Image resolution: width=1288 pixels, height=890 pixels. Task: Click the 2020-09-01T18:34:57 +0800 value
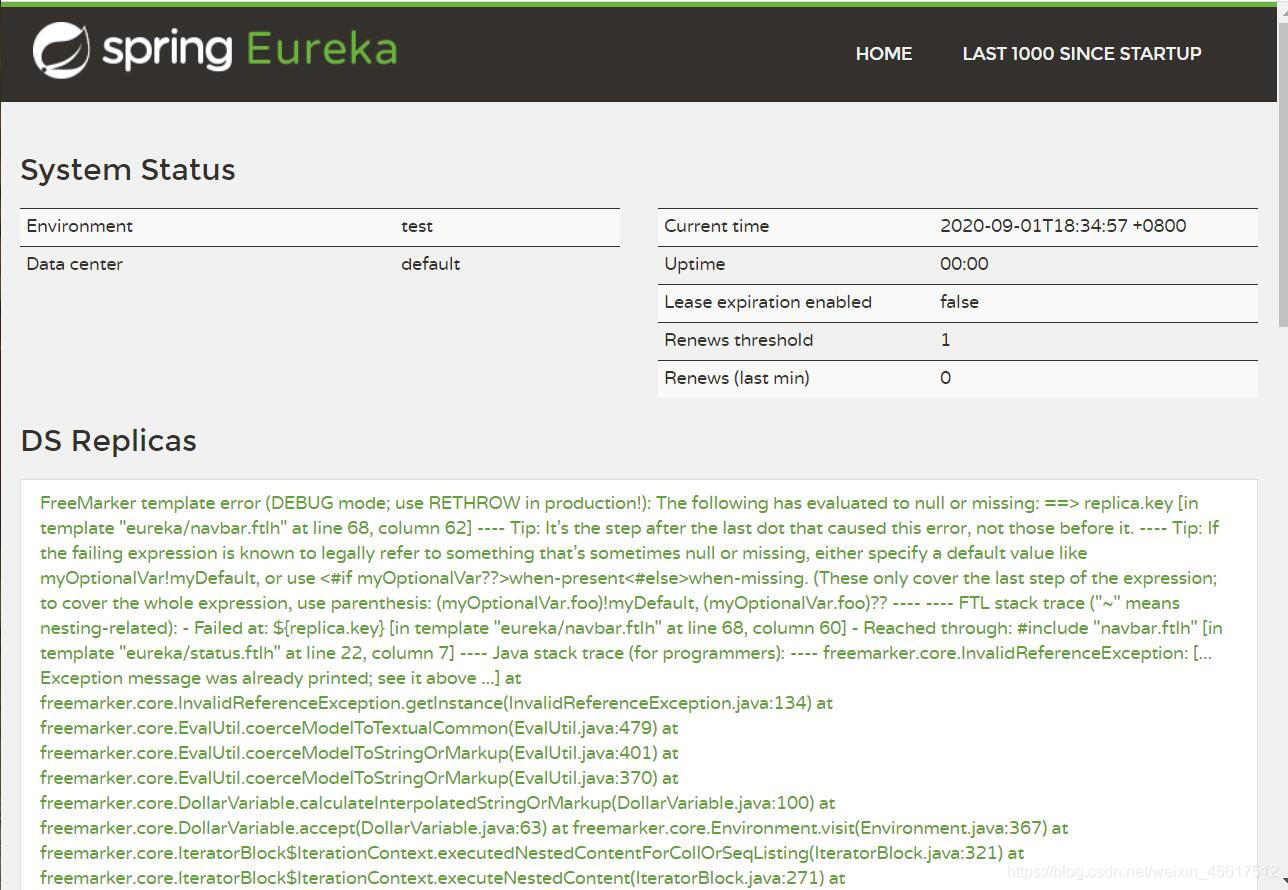point(1063,226)
